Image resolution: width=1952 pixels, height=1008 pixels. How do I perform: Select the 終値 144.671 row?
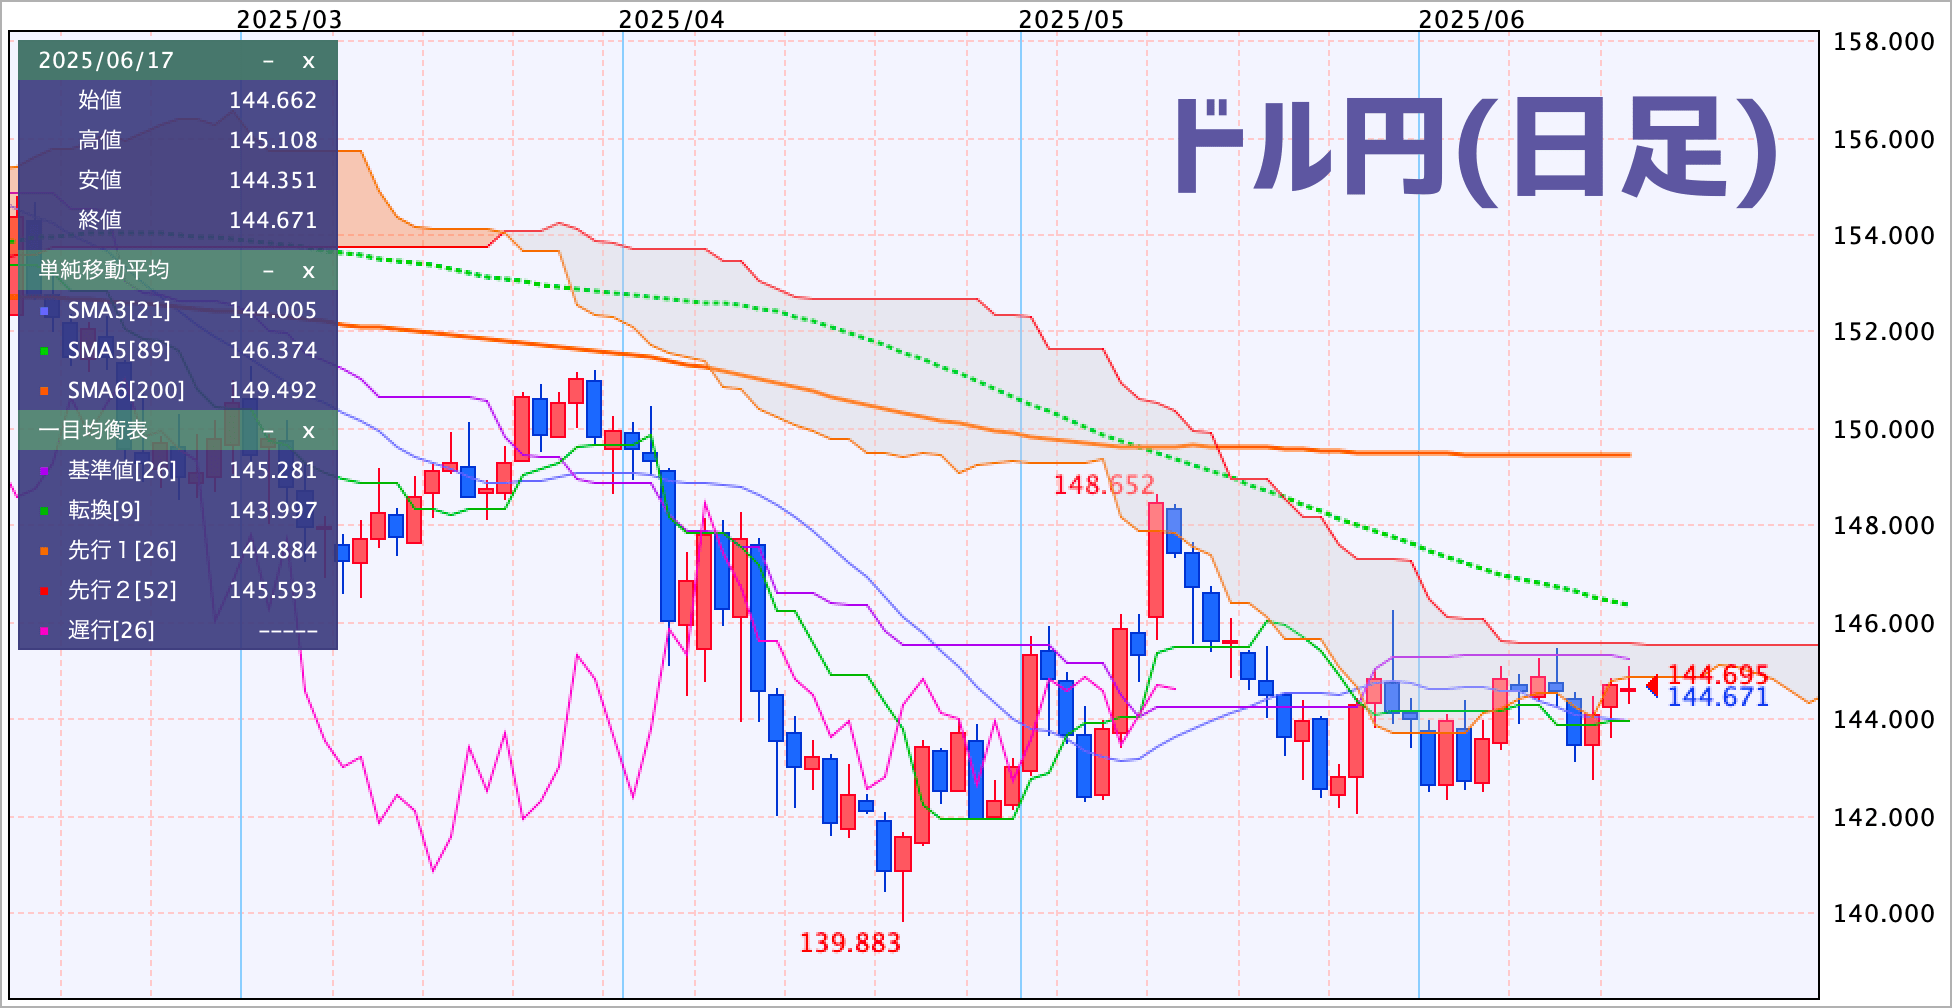(x=178, y=220)
